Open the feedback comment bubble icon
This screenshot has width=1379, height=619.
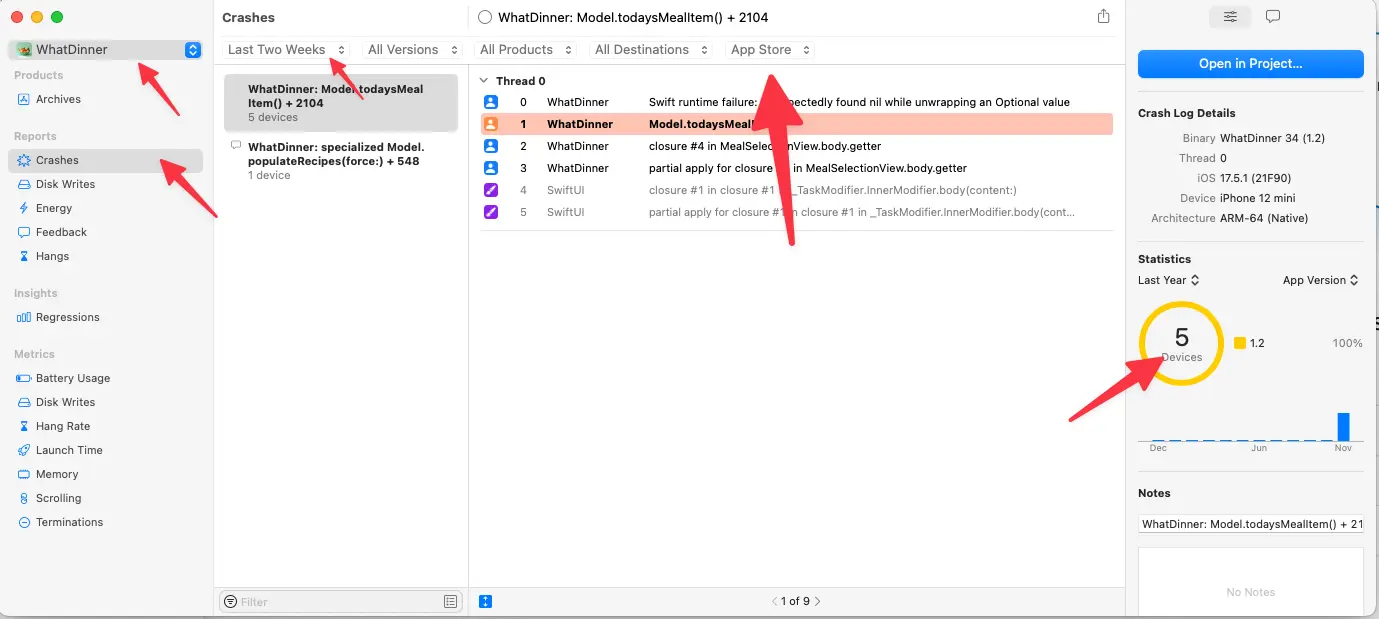1273,17
